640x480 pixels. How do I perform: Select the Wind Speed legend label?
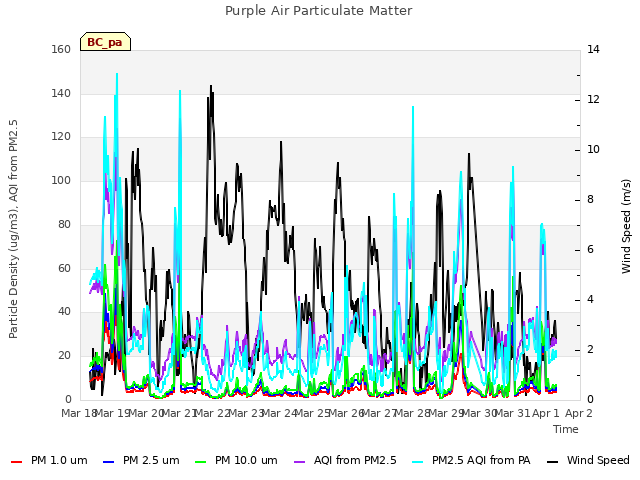click(x=598, y=460)
